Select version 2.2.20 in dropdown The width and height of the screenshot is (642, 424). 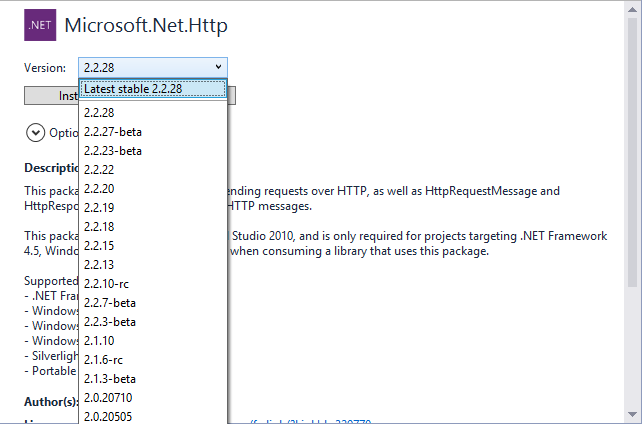[99, 189]
